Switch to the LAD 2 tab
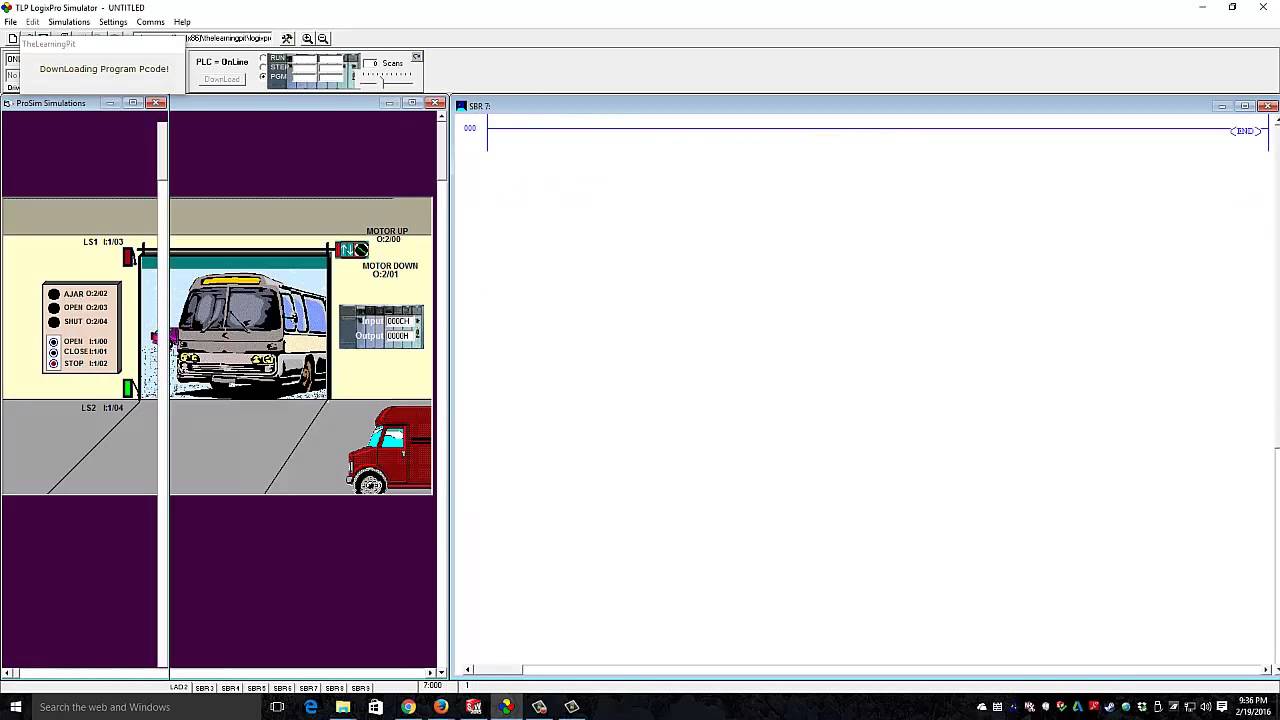Viewport: 1280px width, 720px height. [x=179, y=687]
